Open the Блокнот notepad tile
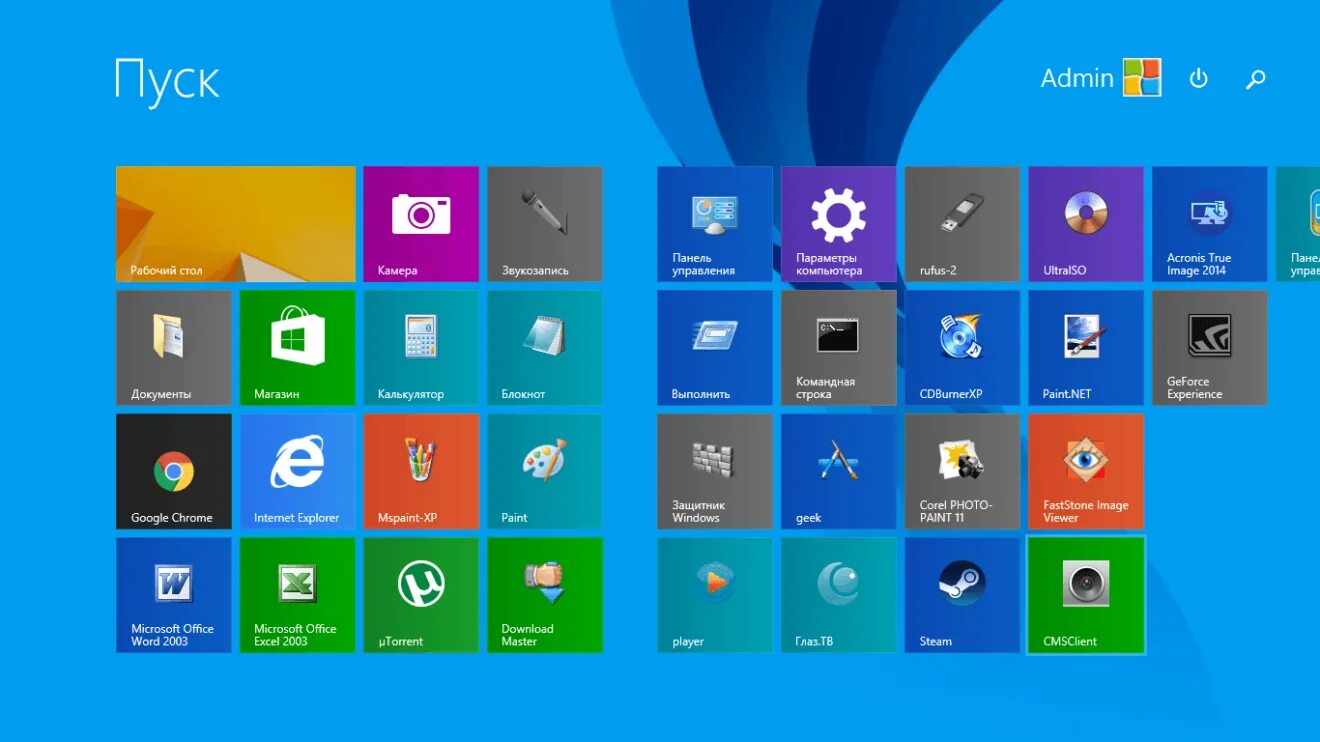The image size is (1320, 742). (545, 348)
